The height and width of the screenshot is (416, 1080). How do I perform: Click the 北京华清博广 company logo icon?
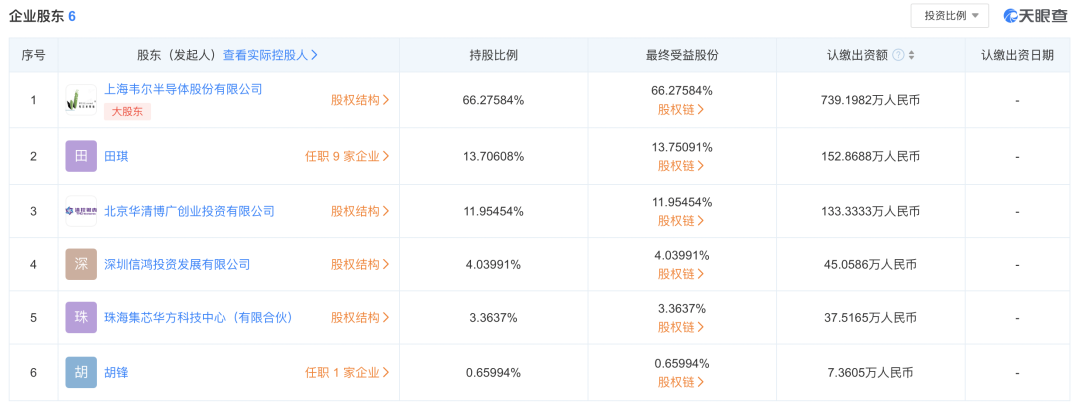81,211
